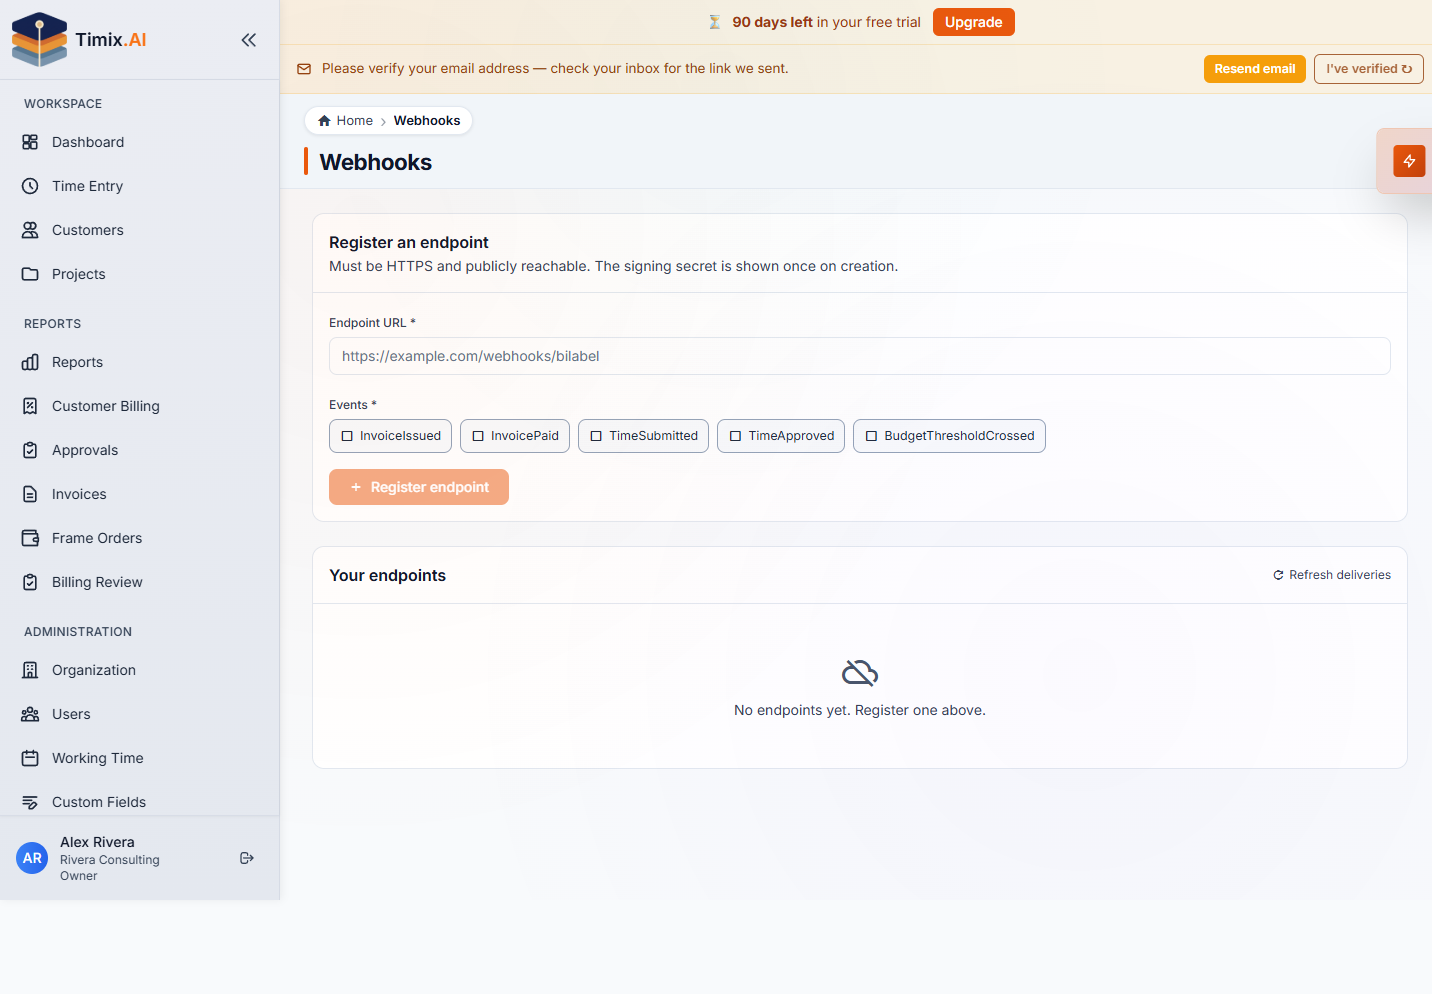Click Register endpoint button
This screenshot has width=1432, height=994.
click(x=419, y=487)
